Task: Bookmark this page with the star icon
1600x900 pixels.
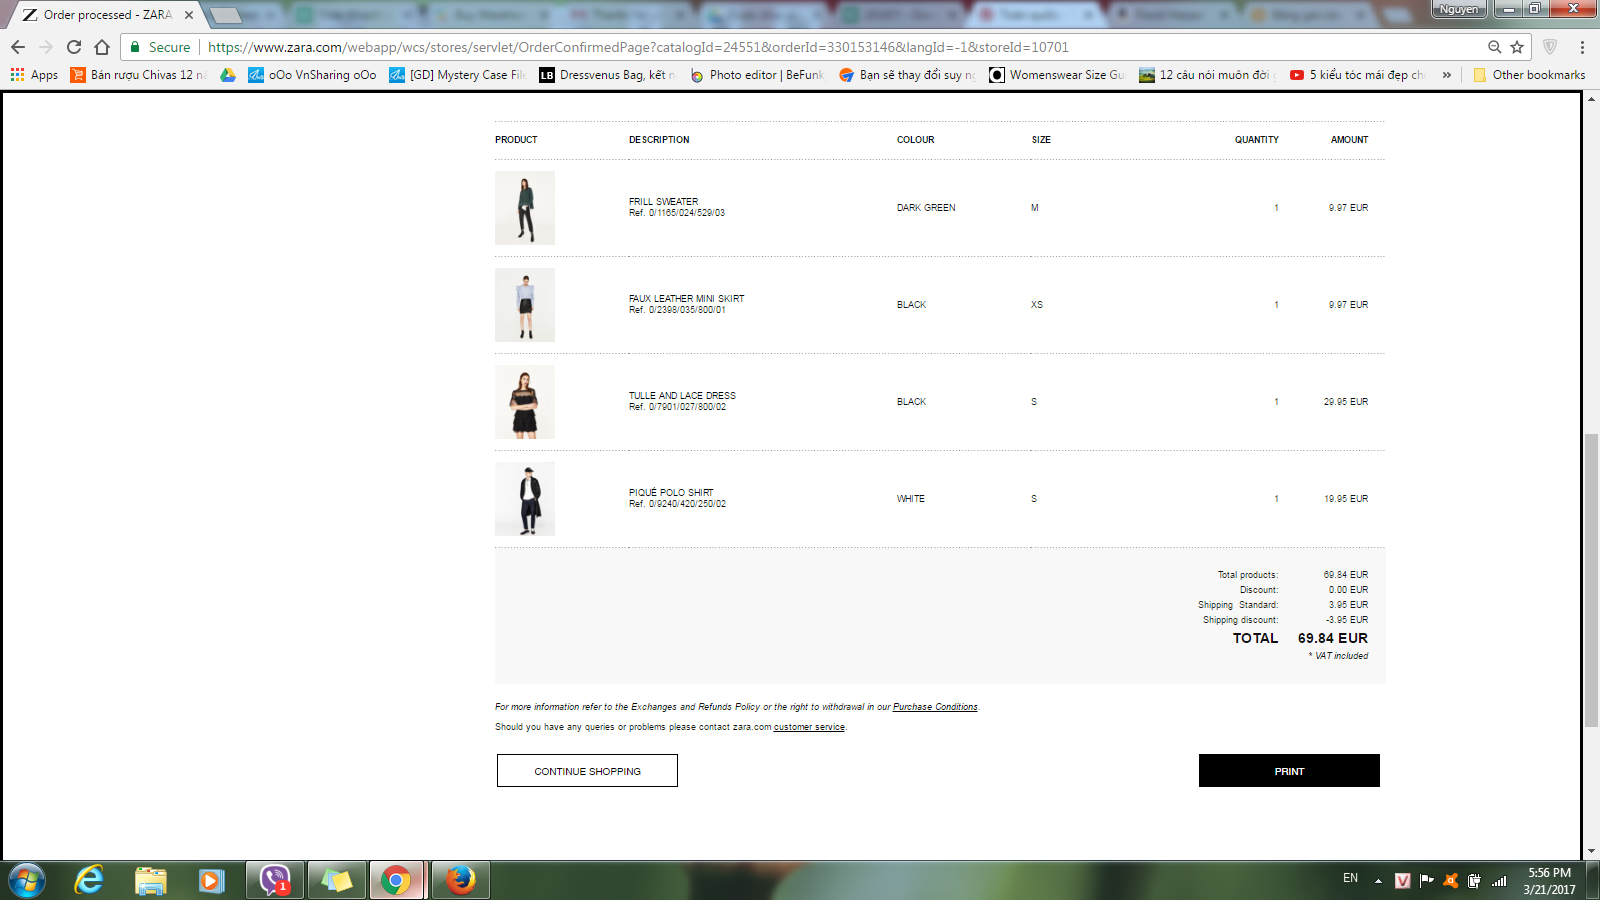Action: point(1517,47)
